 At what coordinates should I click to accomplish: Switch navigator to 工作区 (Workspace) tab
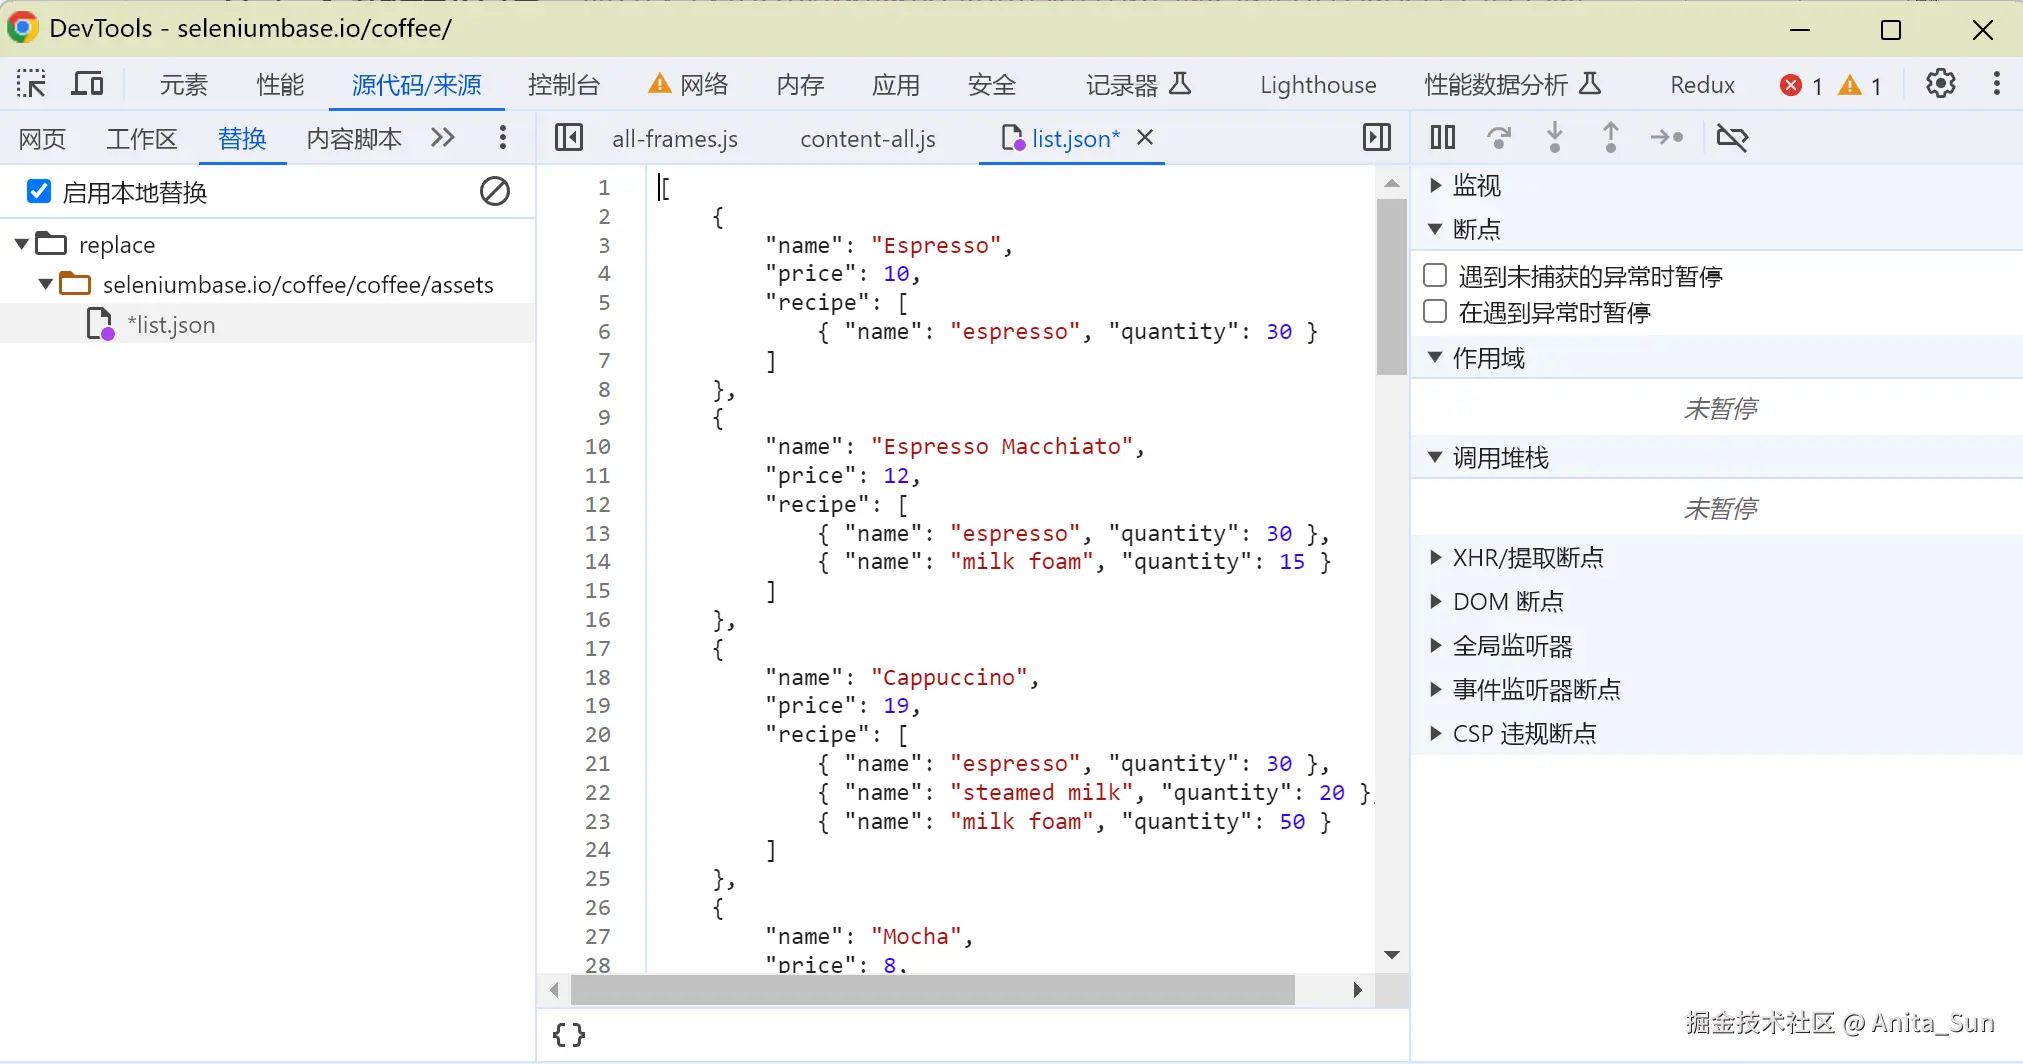pyautogui.click(x=142, y=139)
